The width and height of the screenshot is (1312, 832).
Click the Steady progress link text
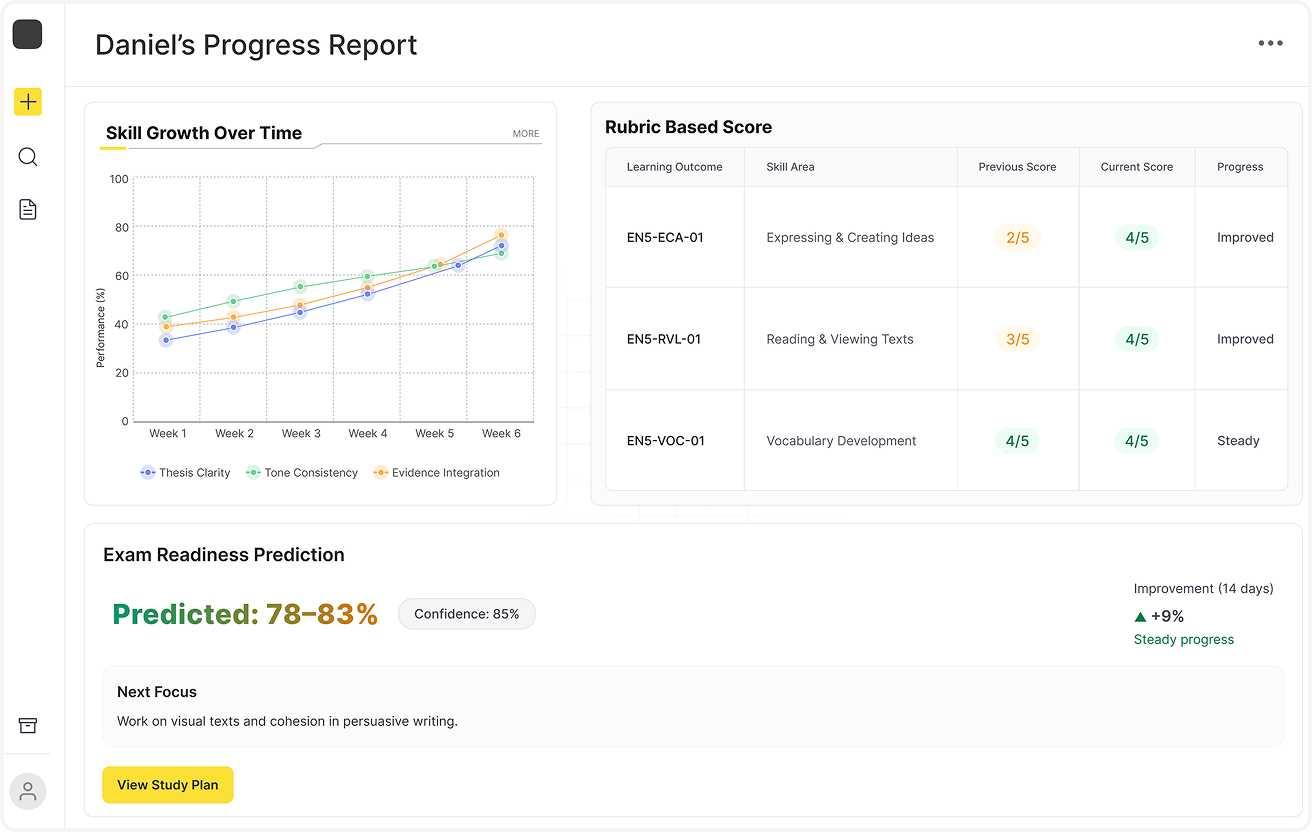1183,640
